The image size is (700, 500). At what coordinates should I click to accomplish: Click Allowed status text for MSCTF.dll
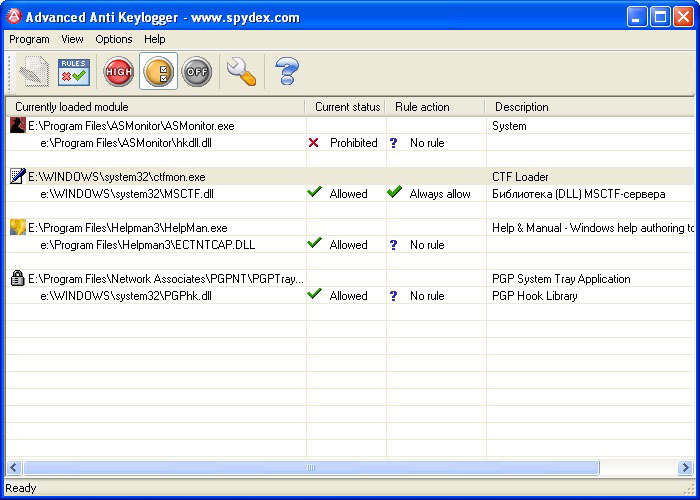(x=348, y=194)
